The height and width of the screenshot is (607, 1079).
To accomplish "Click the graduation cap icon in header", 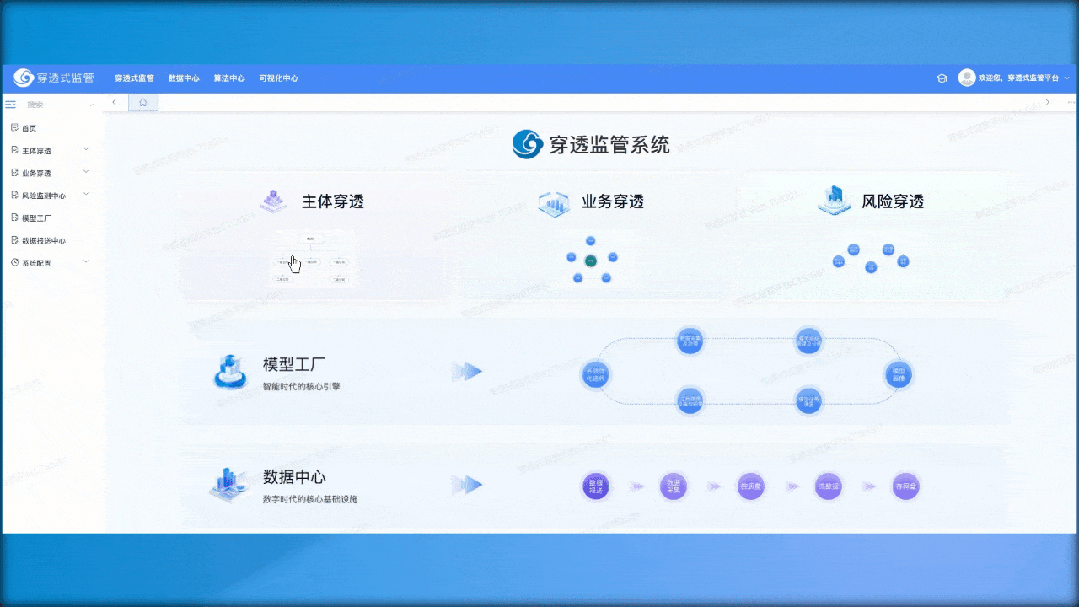I will pos(941,78).
